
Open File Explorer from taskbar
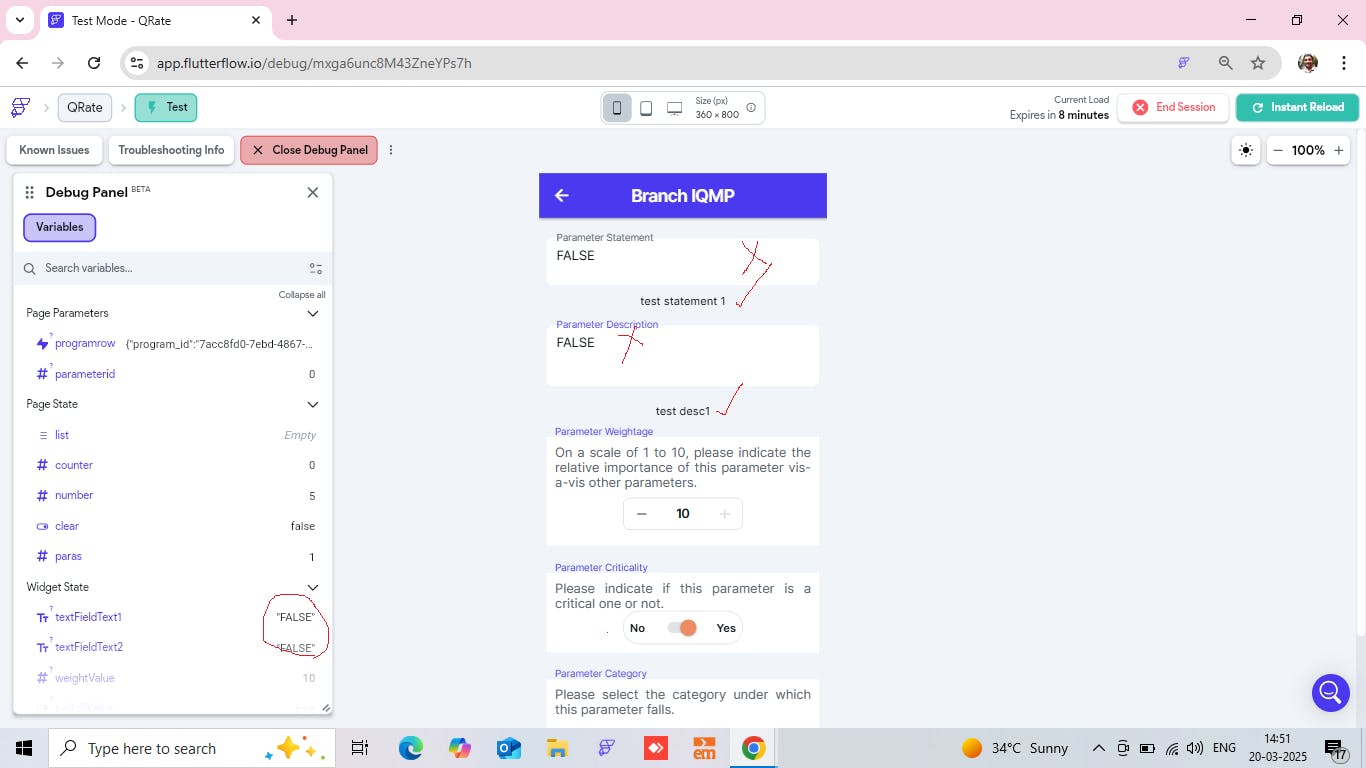[558, 748]
